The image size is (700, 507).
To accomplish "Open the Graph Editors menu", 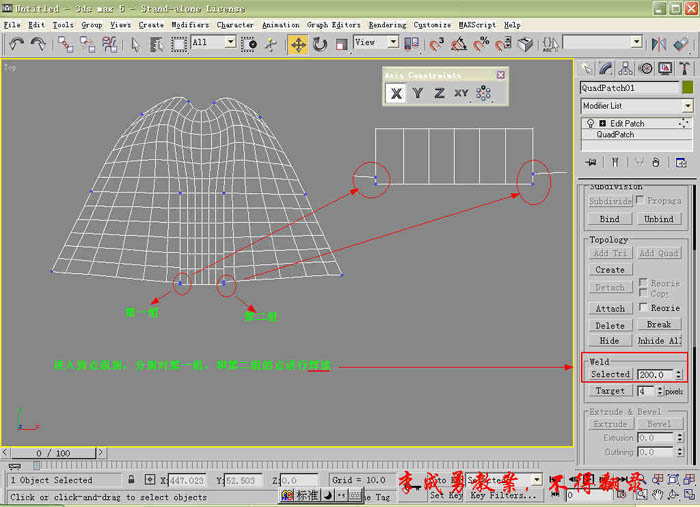I will pos(333,25).
